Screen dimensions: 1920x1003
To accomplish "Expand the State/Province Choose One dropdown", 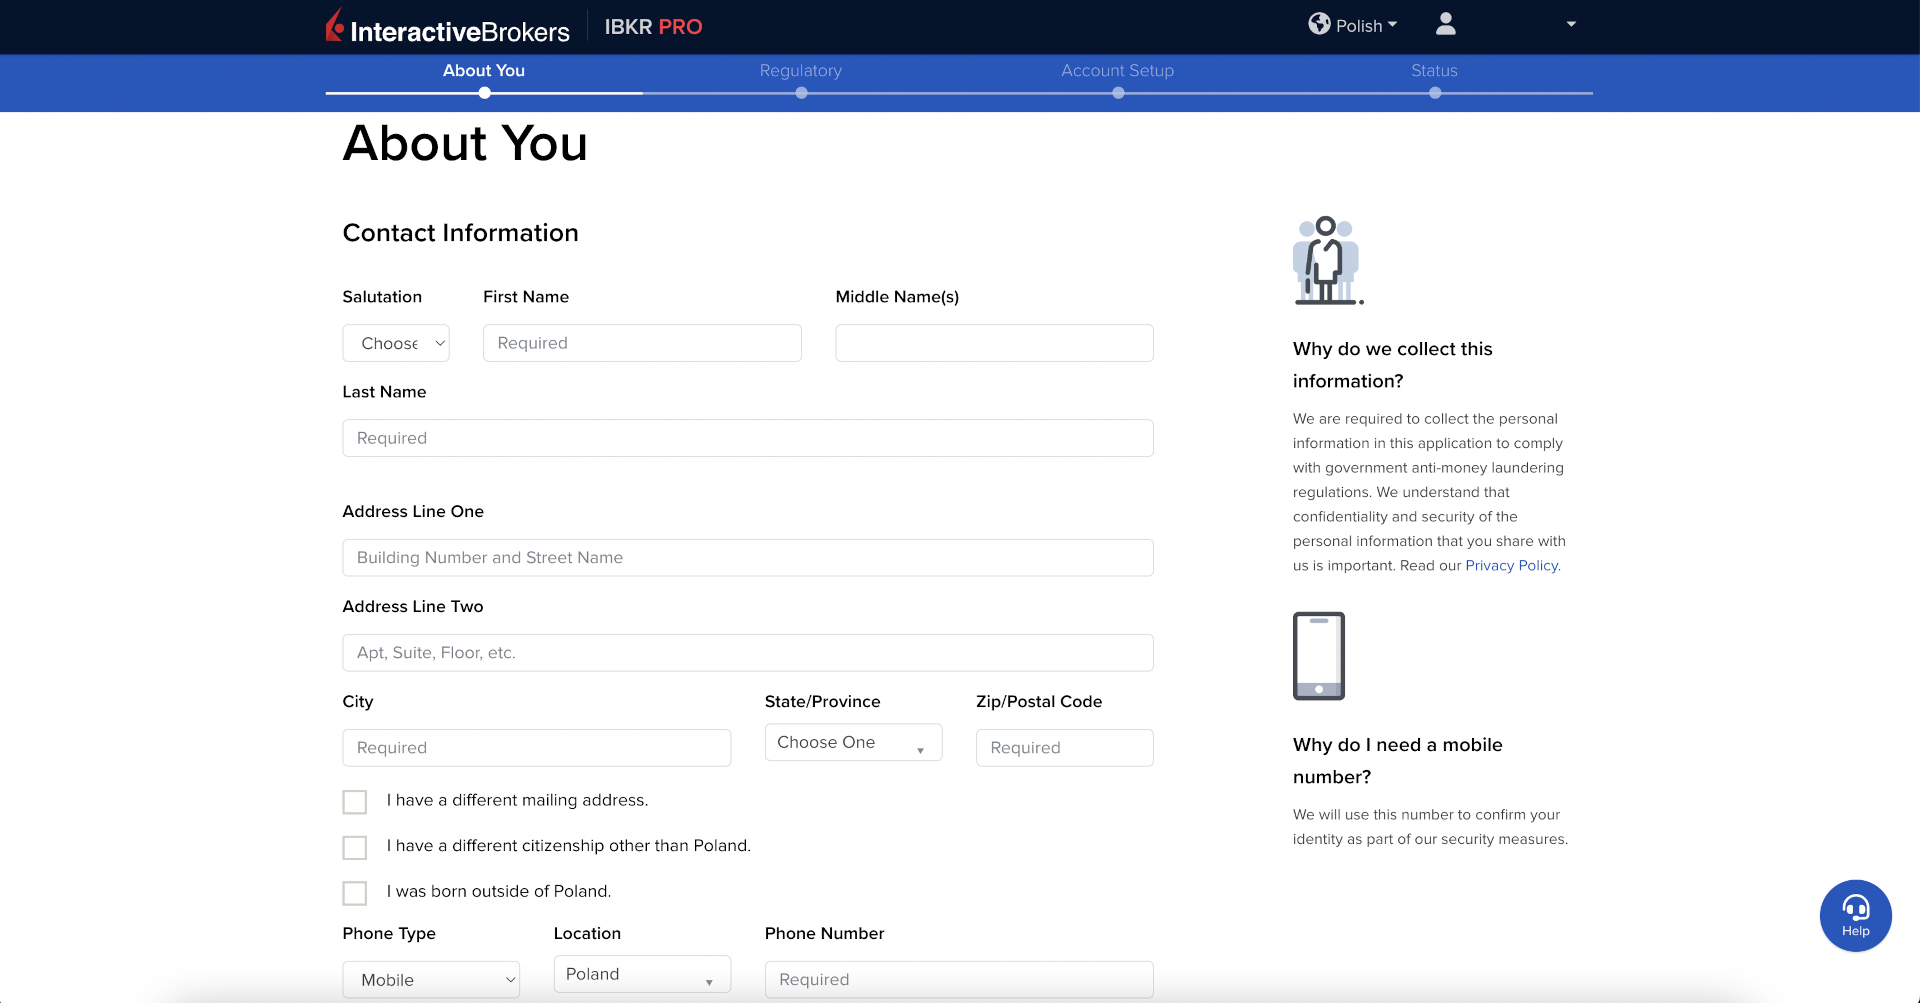I will [x=853, y=743].
